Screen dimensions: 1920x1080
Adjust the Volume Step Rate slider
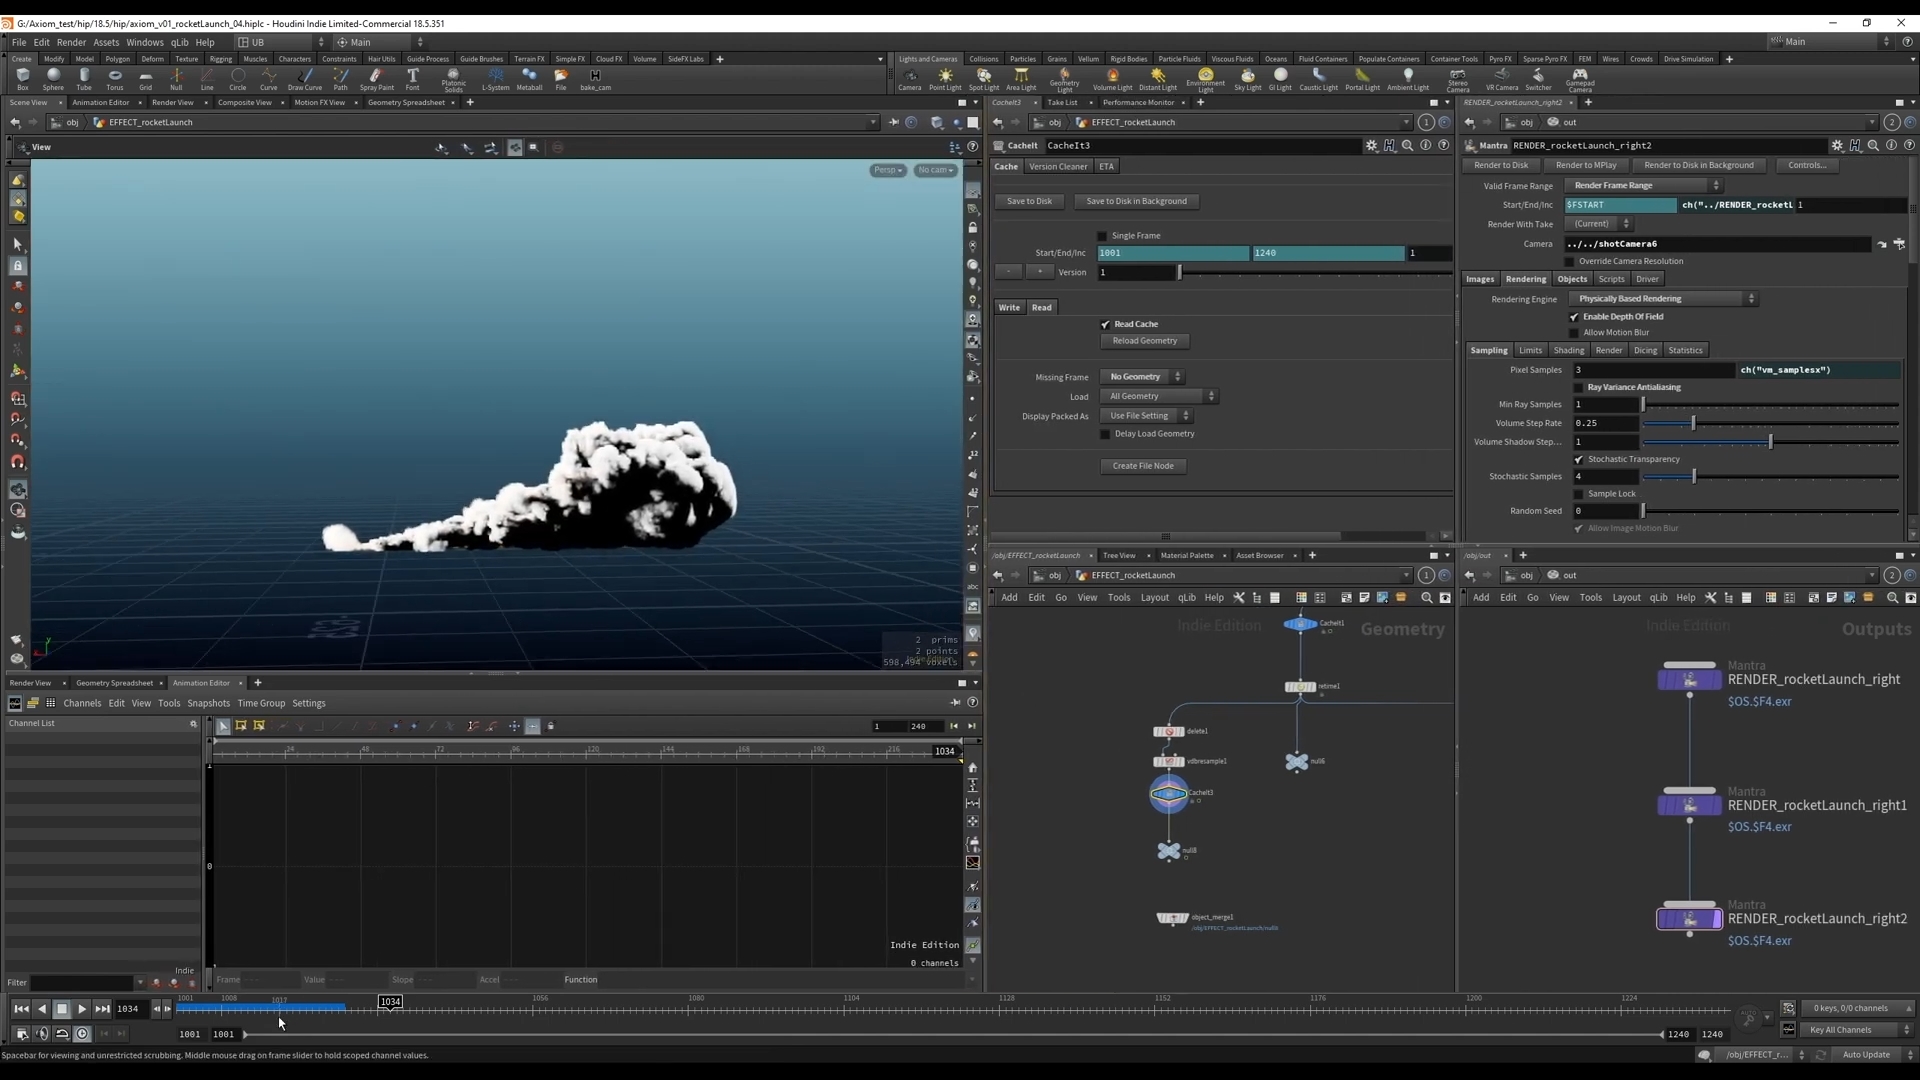click(1693, 424)
